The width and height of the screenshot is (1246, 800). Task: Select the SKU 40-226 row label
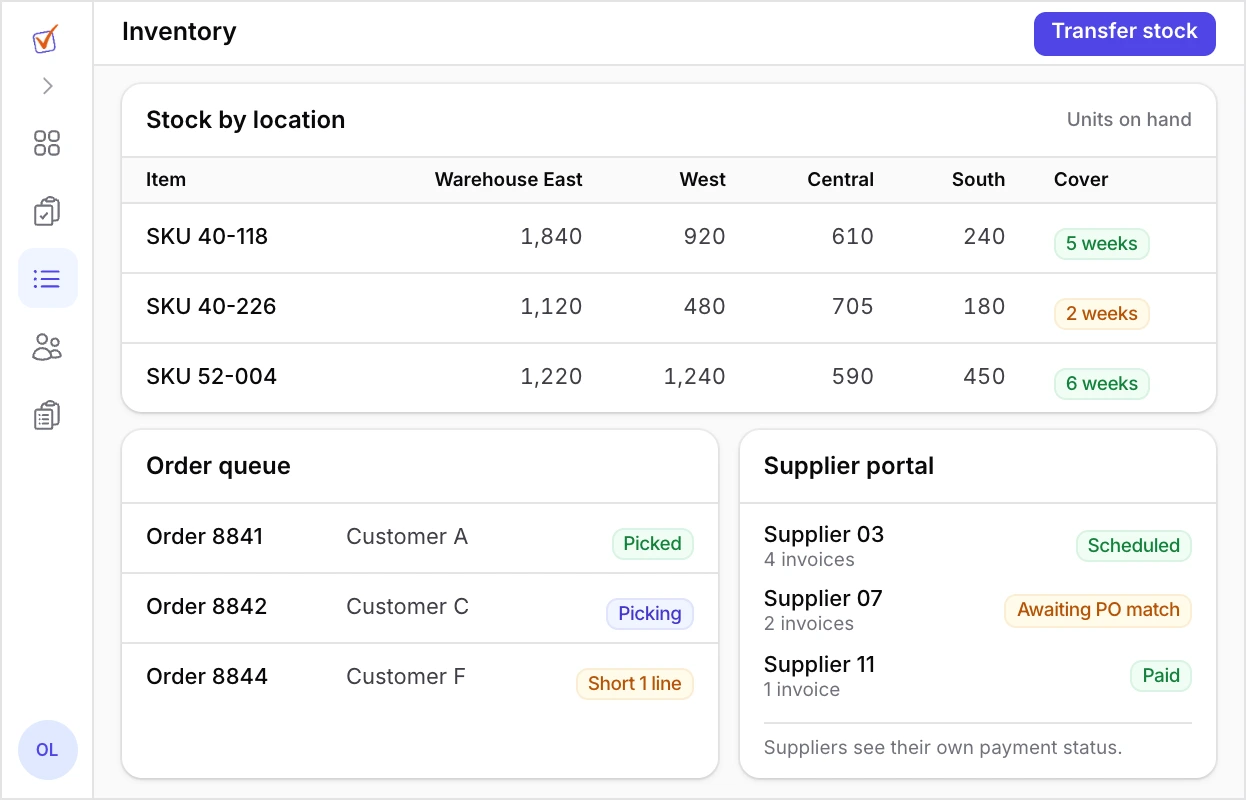click(211, 307)
